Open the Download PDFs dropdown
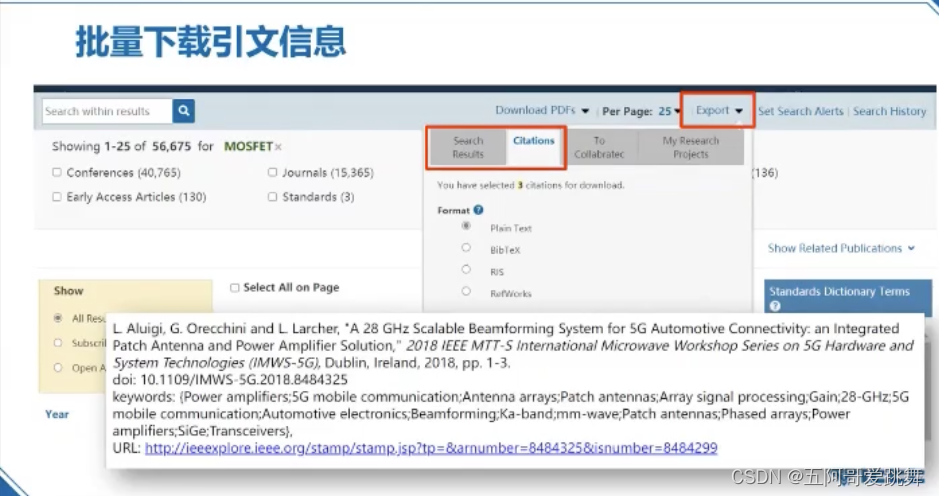The width and height of the screenshot is (939, 496). point(542,110)
